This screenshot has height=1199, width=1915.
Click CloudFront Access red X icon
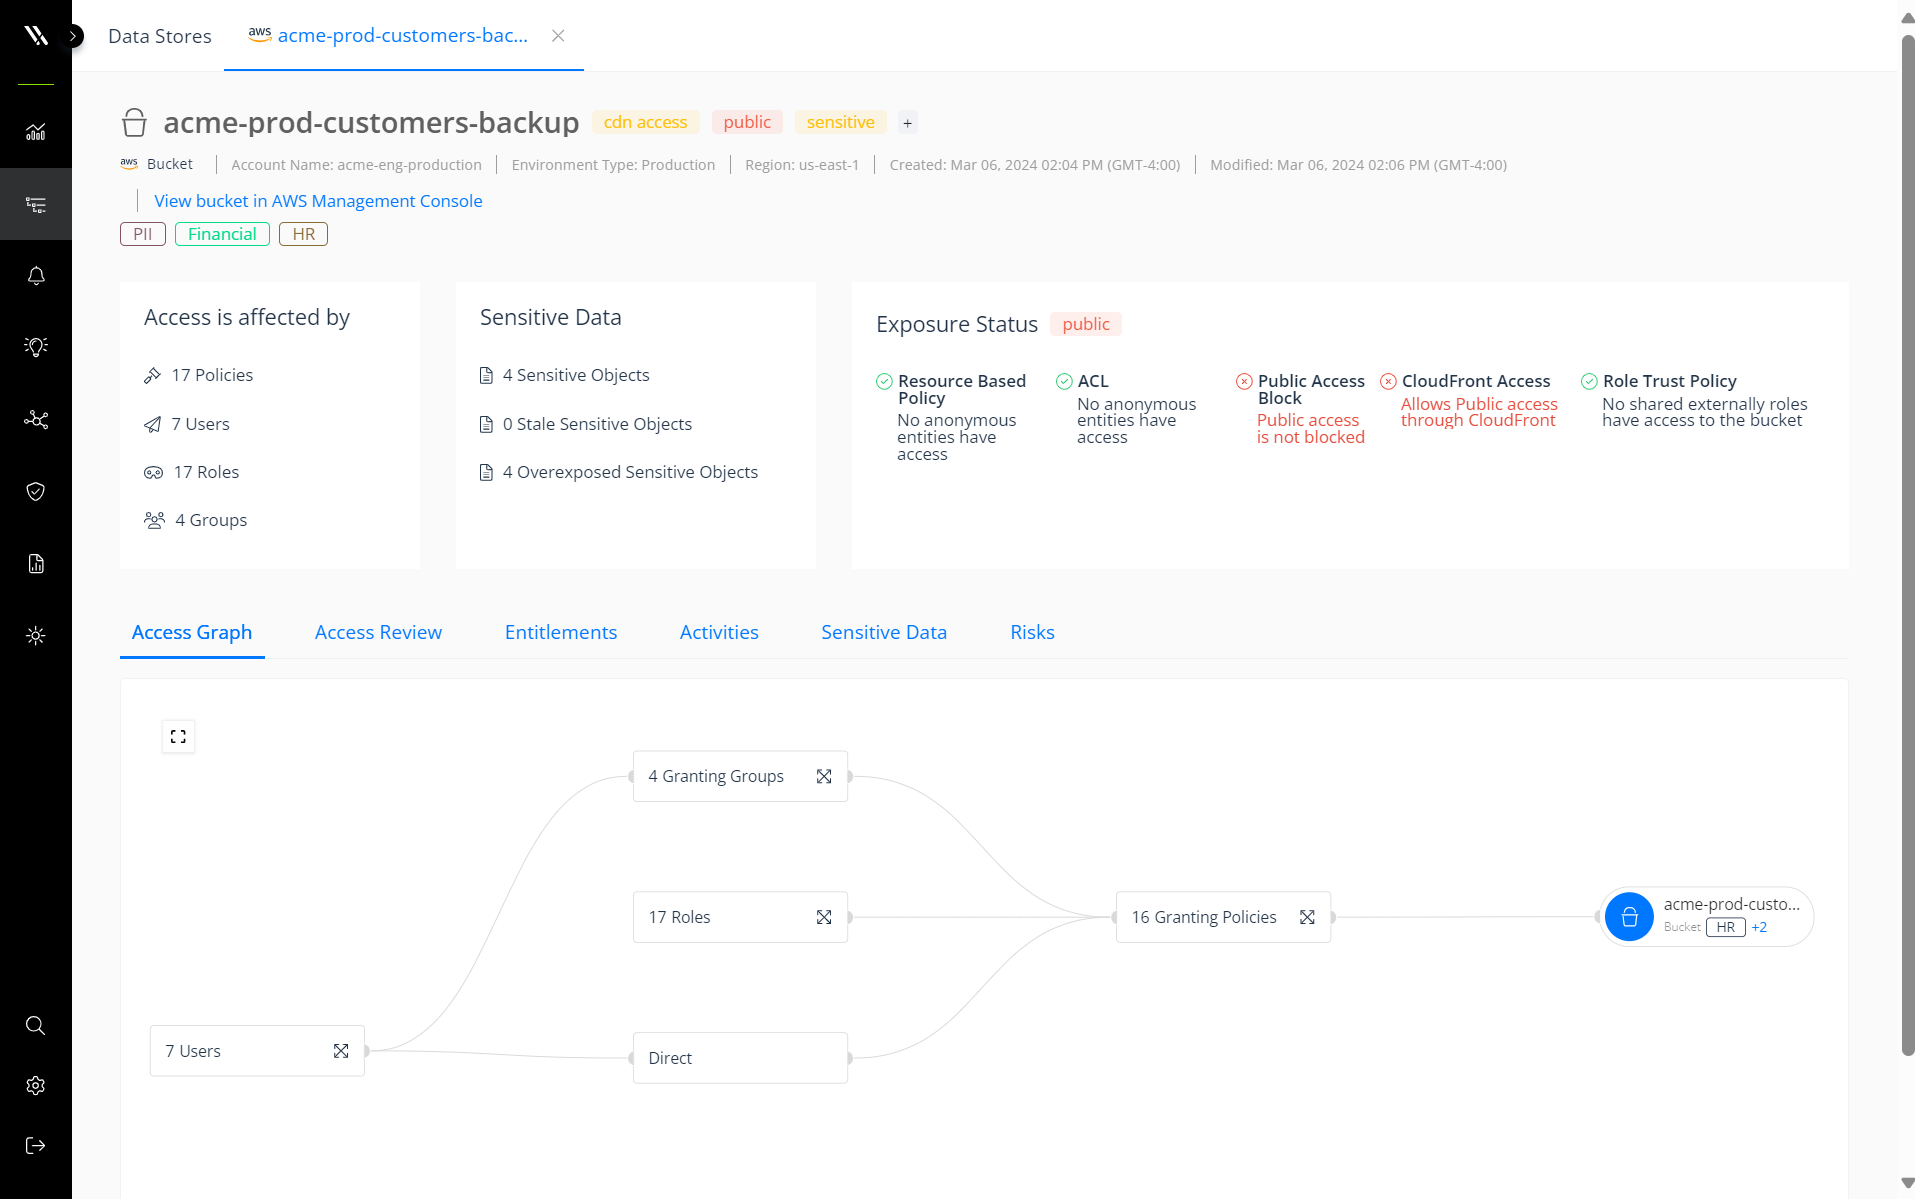click(x=1388, y=381)
